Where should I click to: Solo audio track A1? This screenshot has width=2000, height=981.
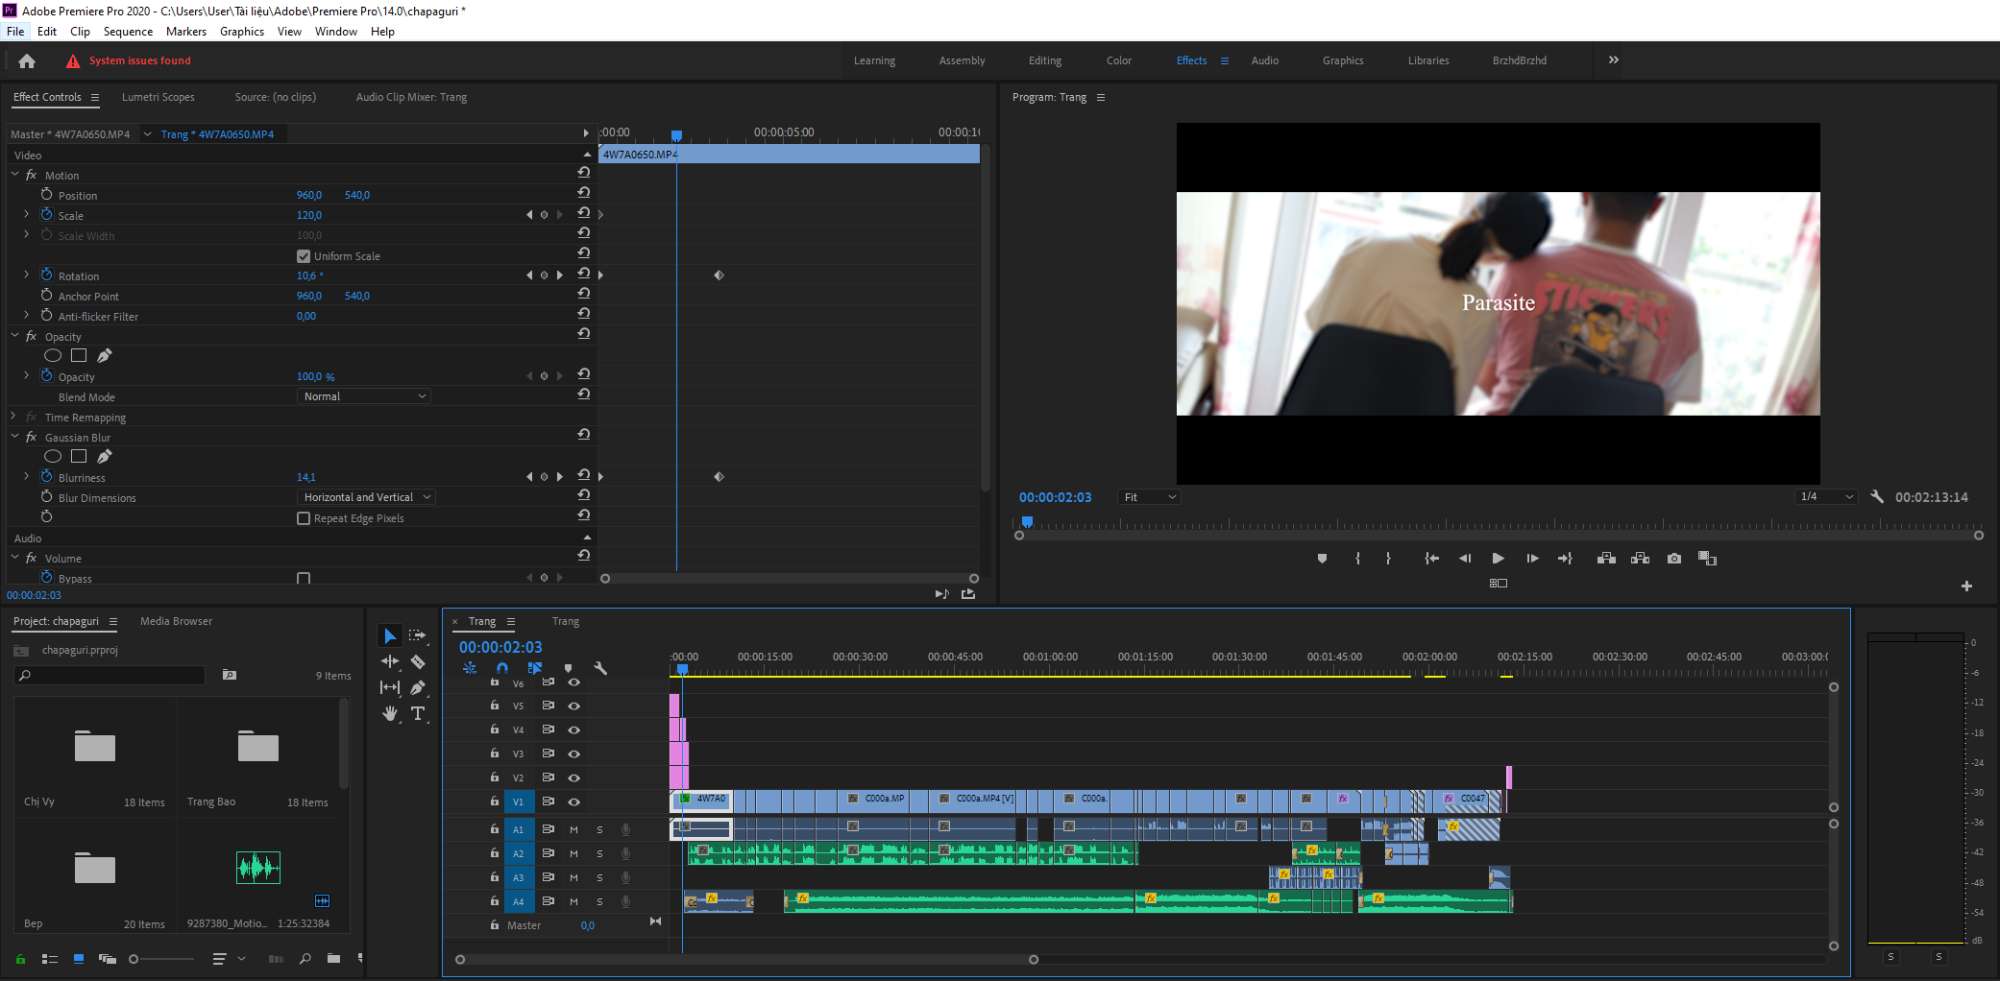pos(600,830)
